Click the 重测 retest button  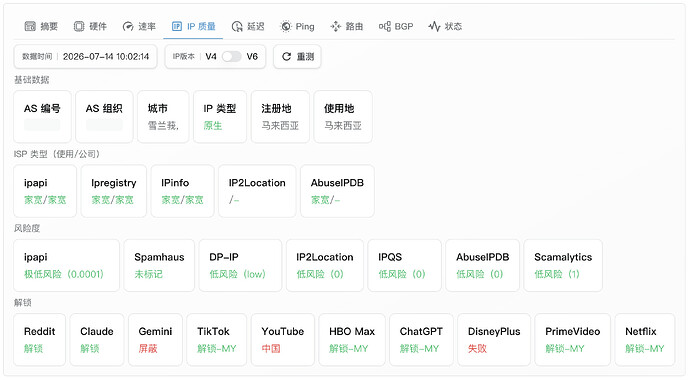pyautogui.click(x=297, y=56)
